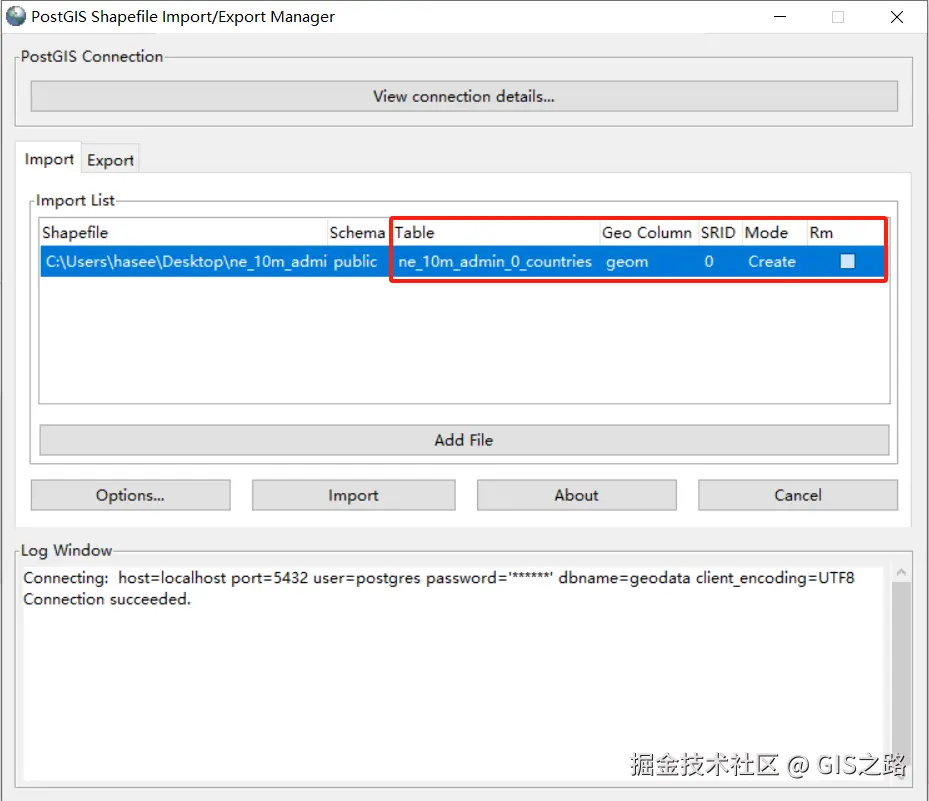Click the Geo Column header

[647, 232]
